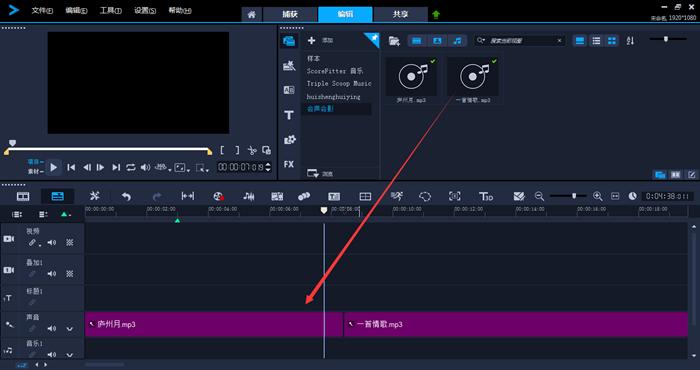Switch to the 共享 share tab
The image size is (700, 370).
click(x=400, y=14)
